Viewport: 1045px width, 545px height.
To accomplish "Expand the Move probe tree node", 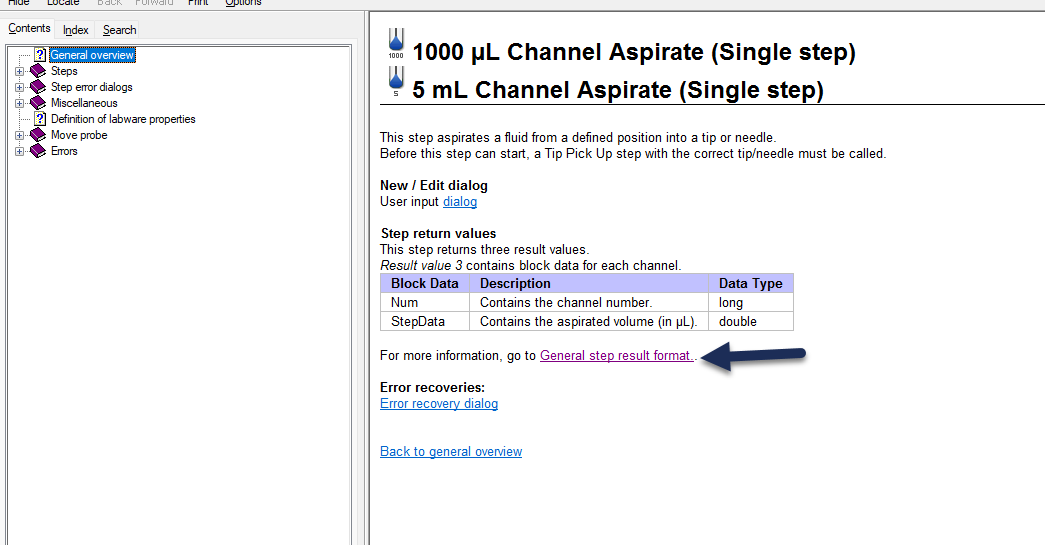I will [19, 135].
